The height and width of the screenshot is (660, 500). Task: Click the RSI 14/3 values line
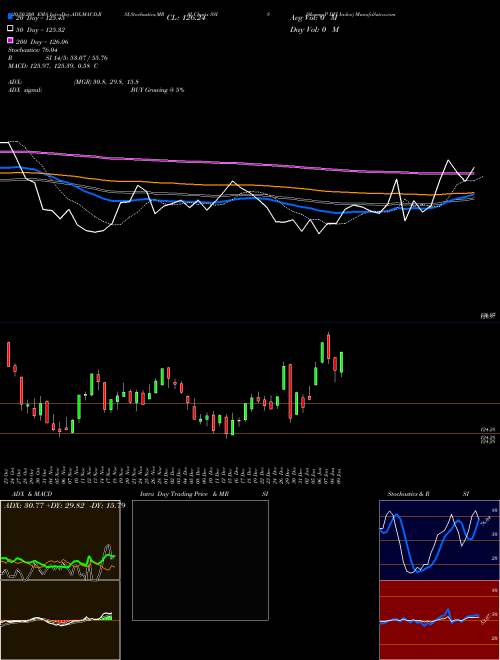(x=58, y=58)
